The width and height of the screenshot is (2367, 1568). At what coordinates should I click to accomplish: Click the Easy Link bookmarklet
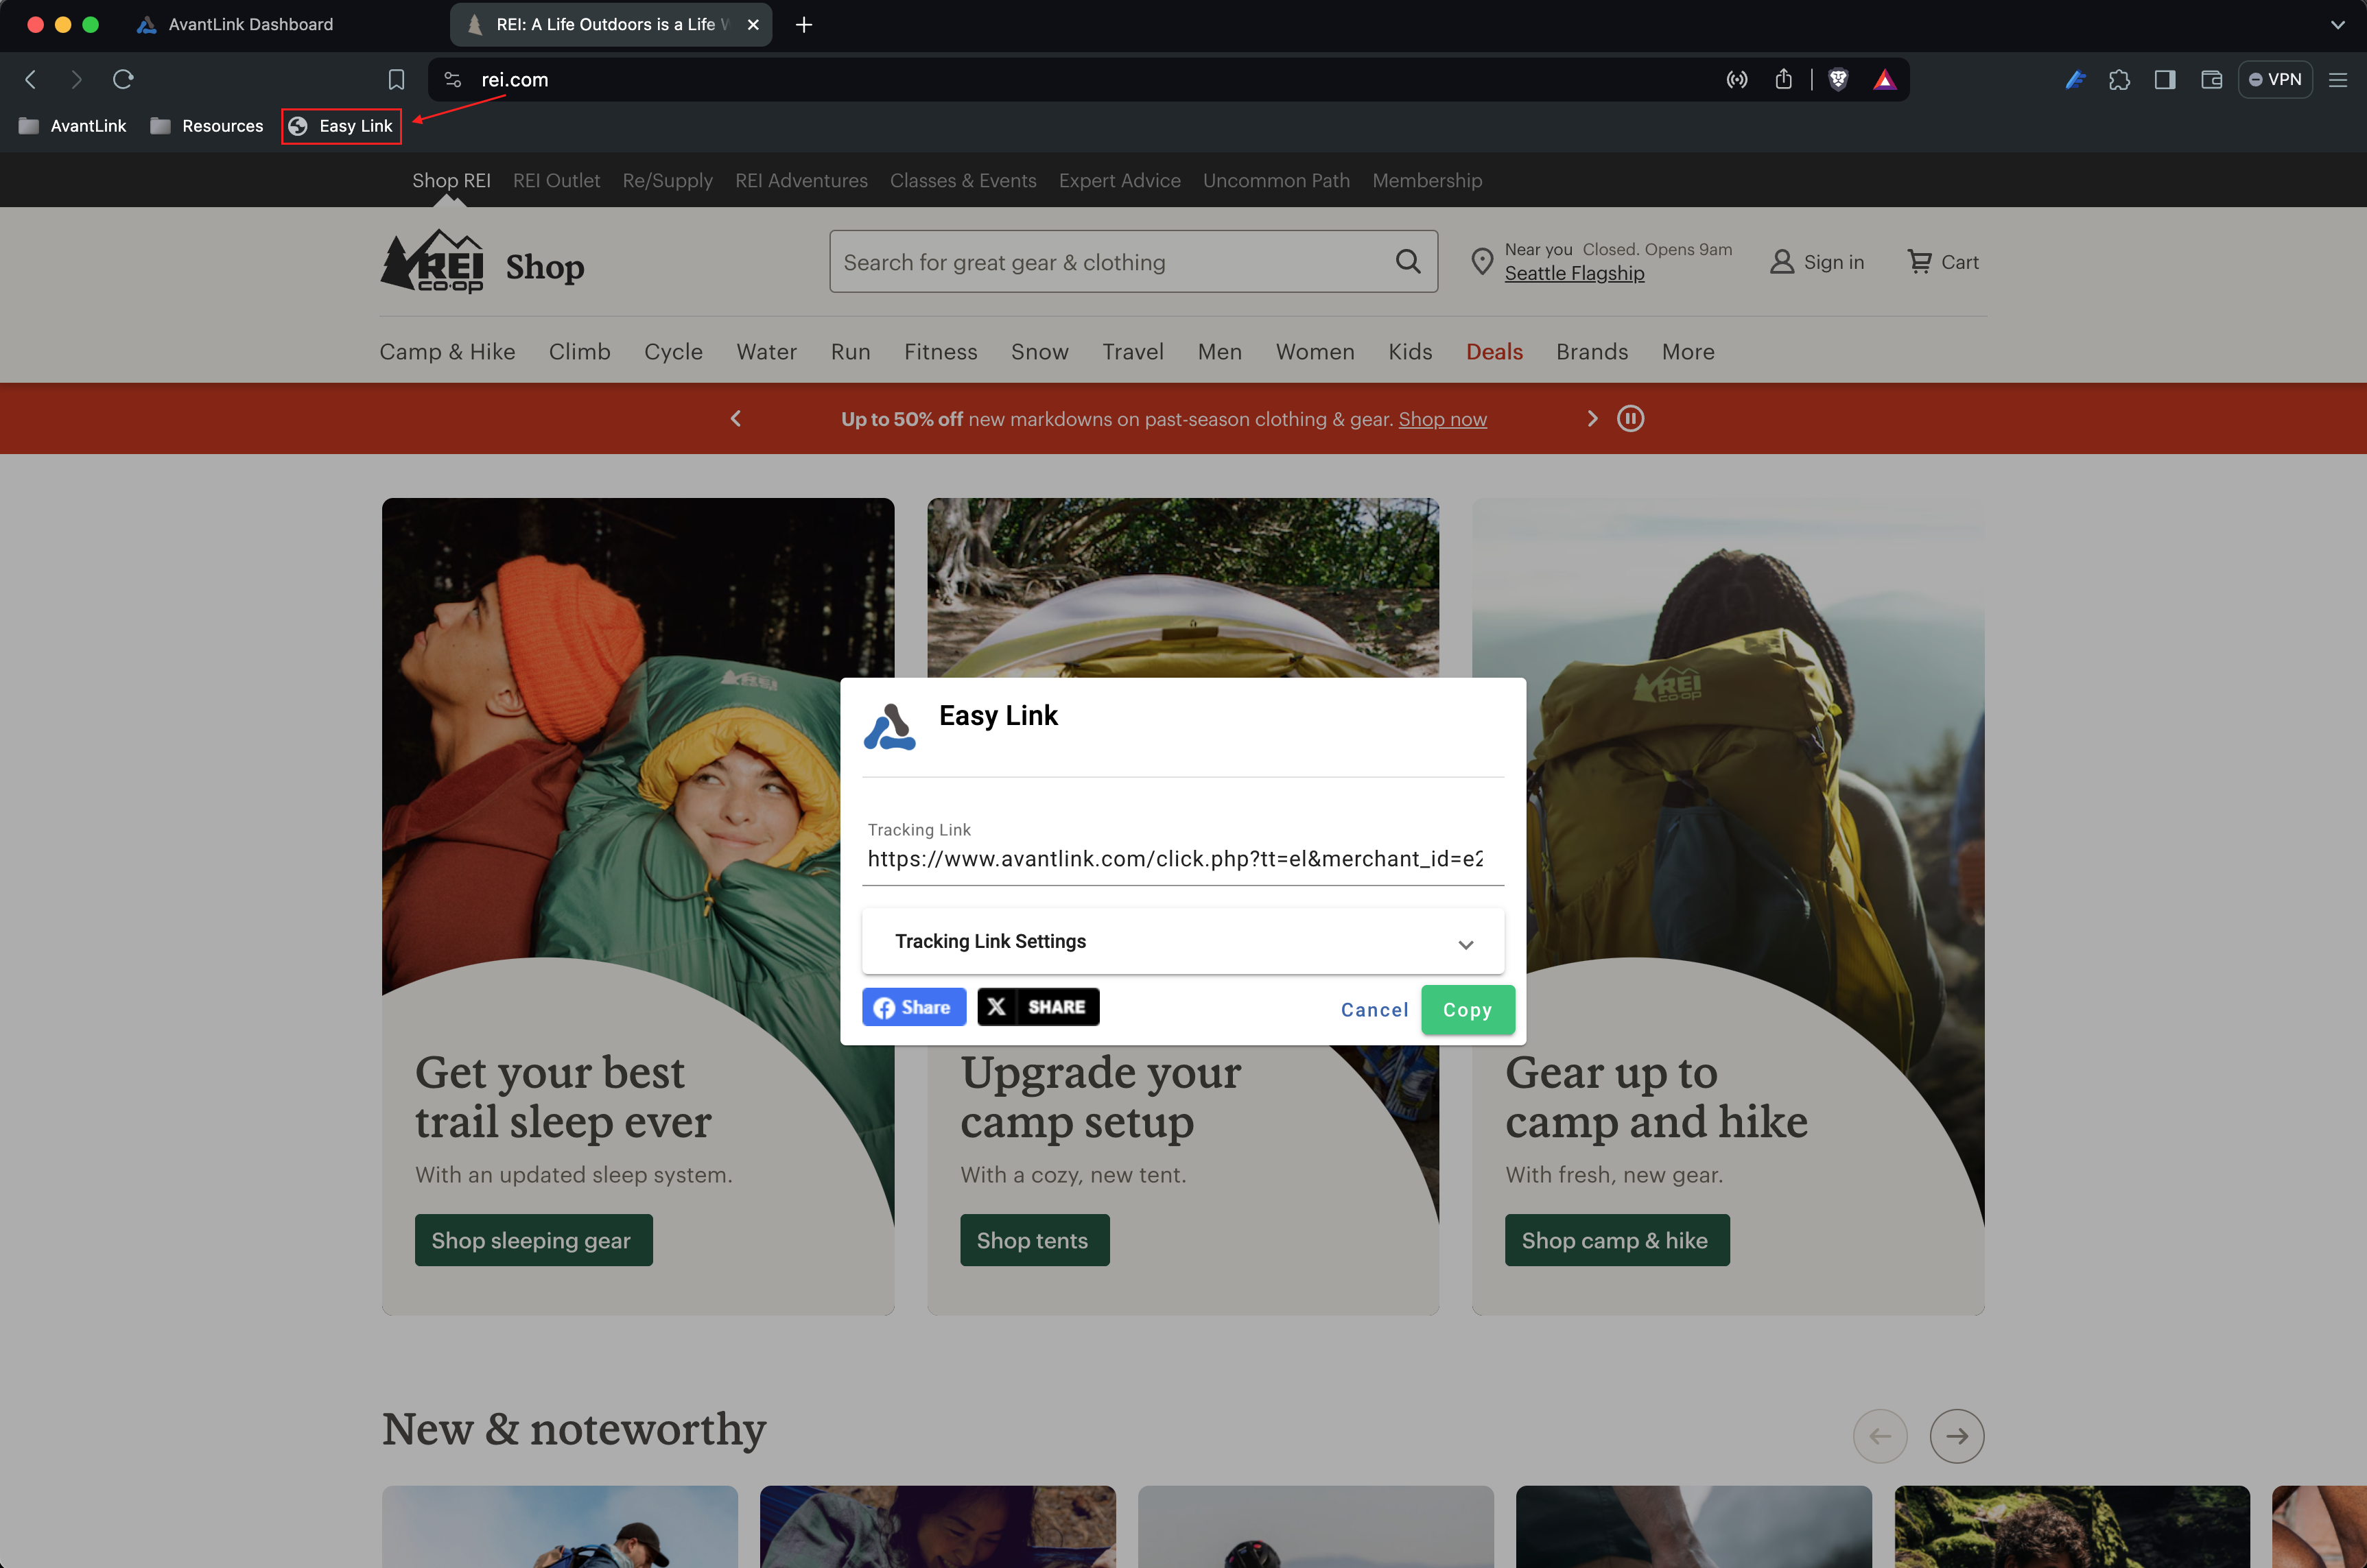341,126
